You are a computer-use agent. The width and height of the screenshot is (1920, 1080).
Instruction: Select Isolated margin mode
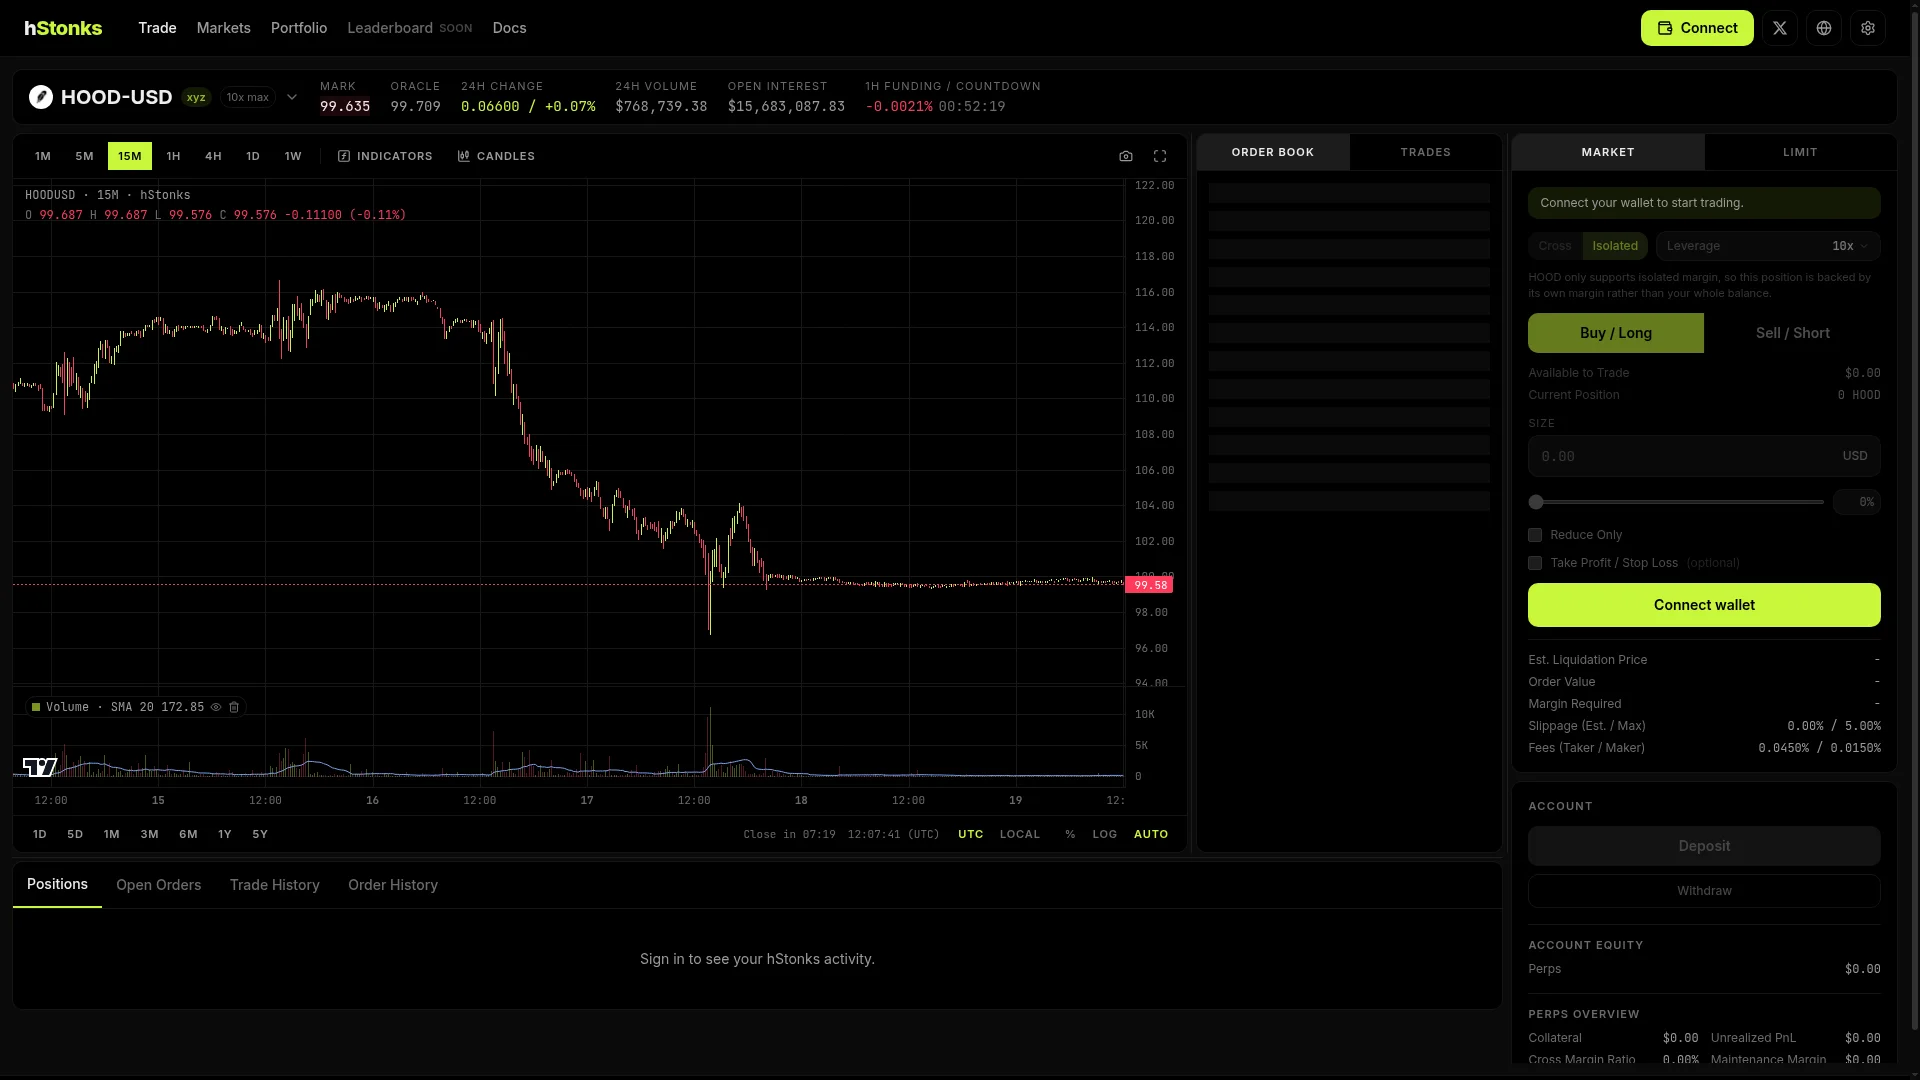tap(1615, 246)
